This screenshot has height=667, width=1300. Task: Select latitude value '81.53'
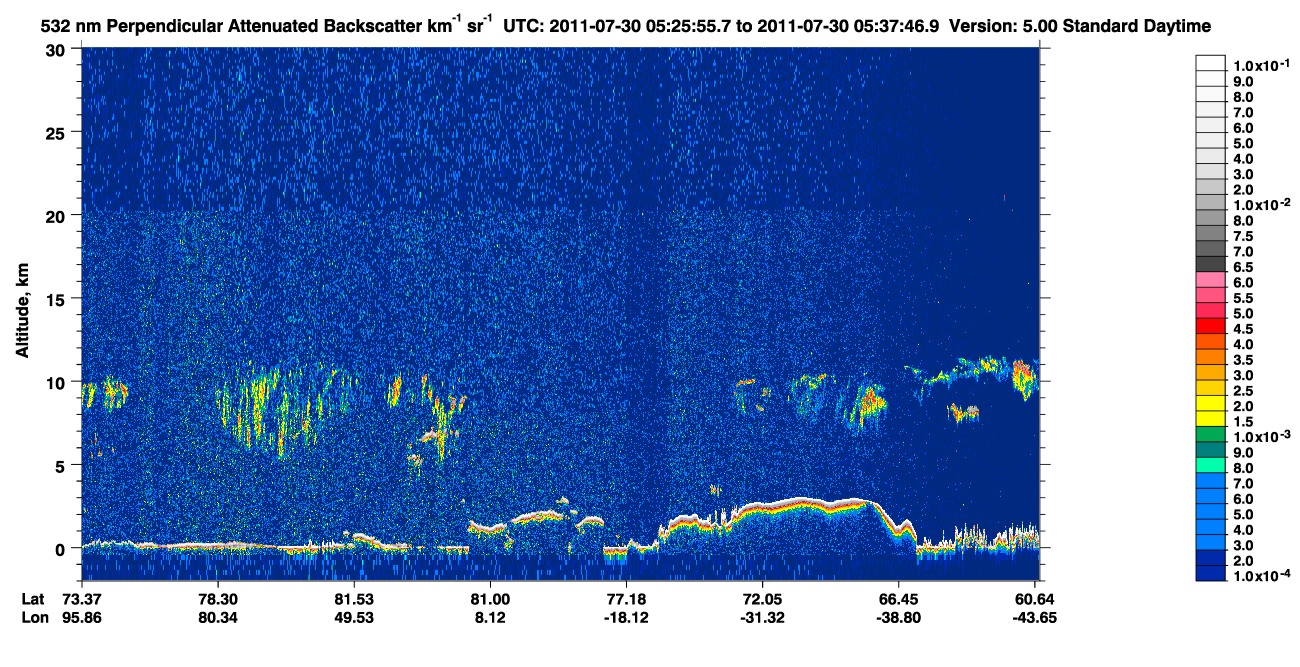pyautogui.click(x=353, y=598)
